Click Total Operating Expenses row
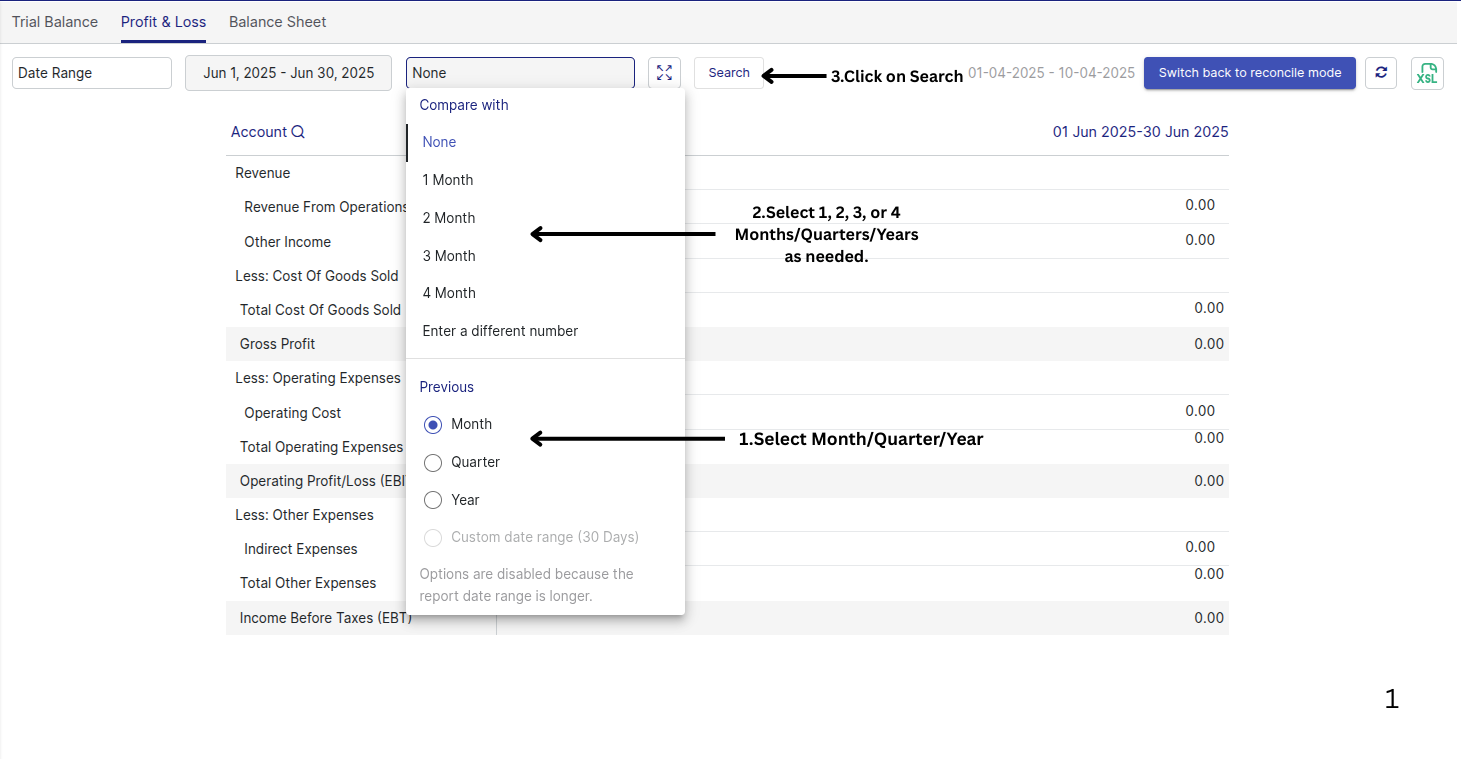 (727, 447)
